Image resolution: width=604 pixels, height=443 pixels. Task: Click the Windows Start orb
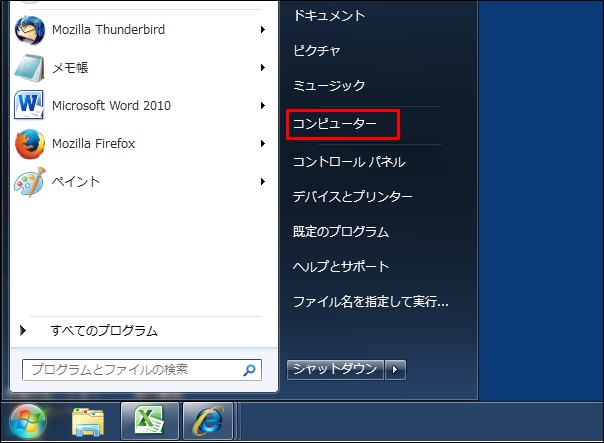click(x=28, y=420)
